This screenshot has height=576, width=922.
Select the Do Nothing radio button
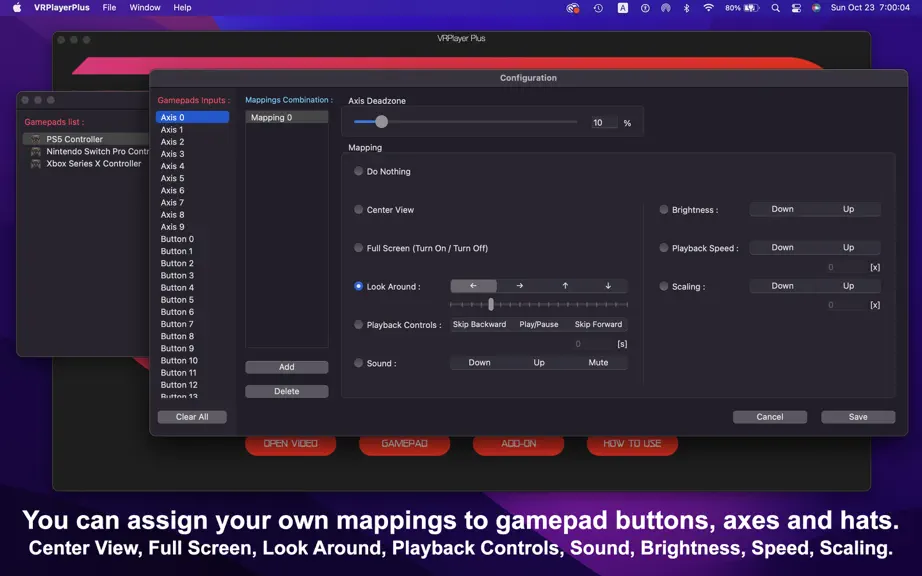(x=358, y=171)
